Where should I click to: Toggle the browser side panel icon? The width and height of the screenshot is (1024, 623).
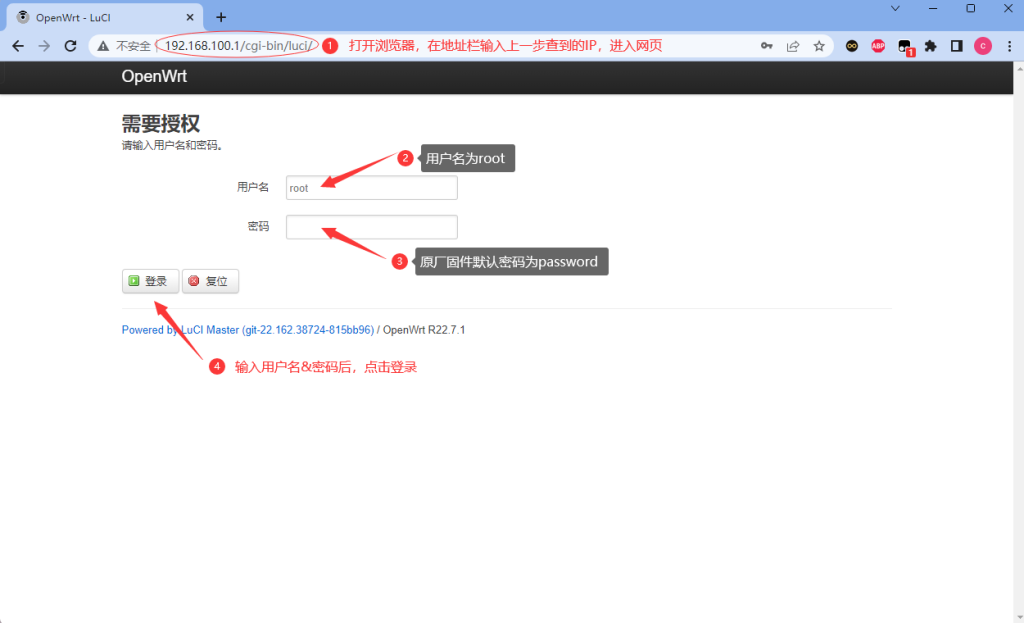pos(957,46)
